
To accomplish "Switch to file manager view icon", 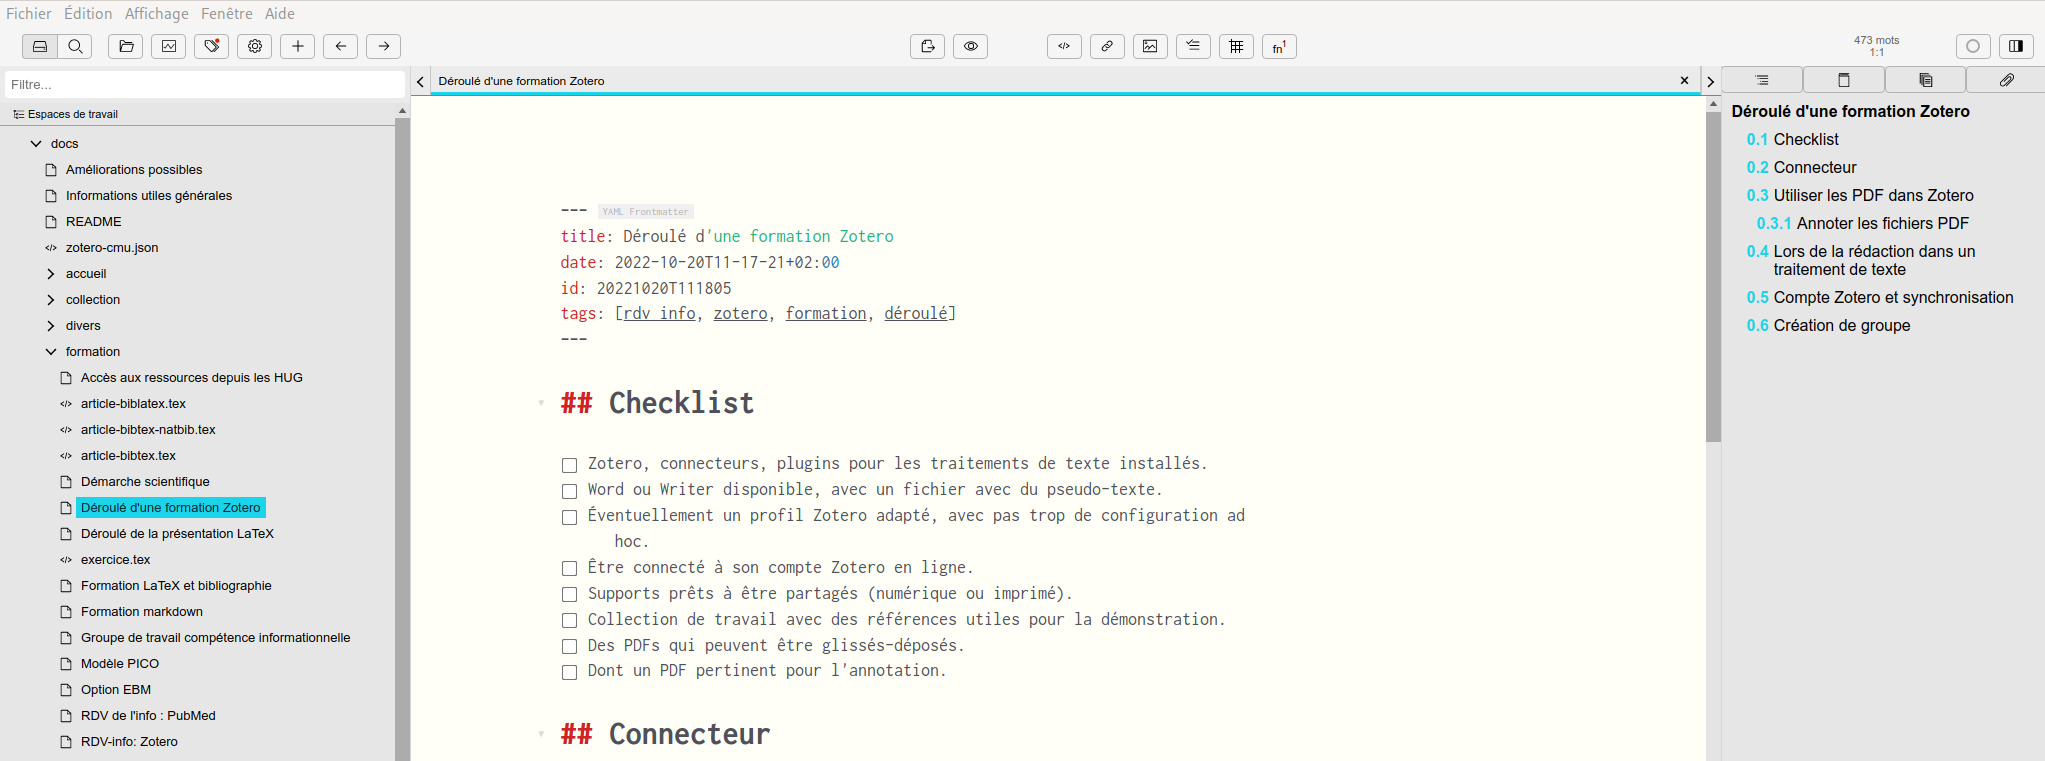I will (40, 46).
